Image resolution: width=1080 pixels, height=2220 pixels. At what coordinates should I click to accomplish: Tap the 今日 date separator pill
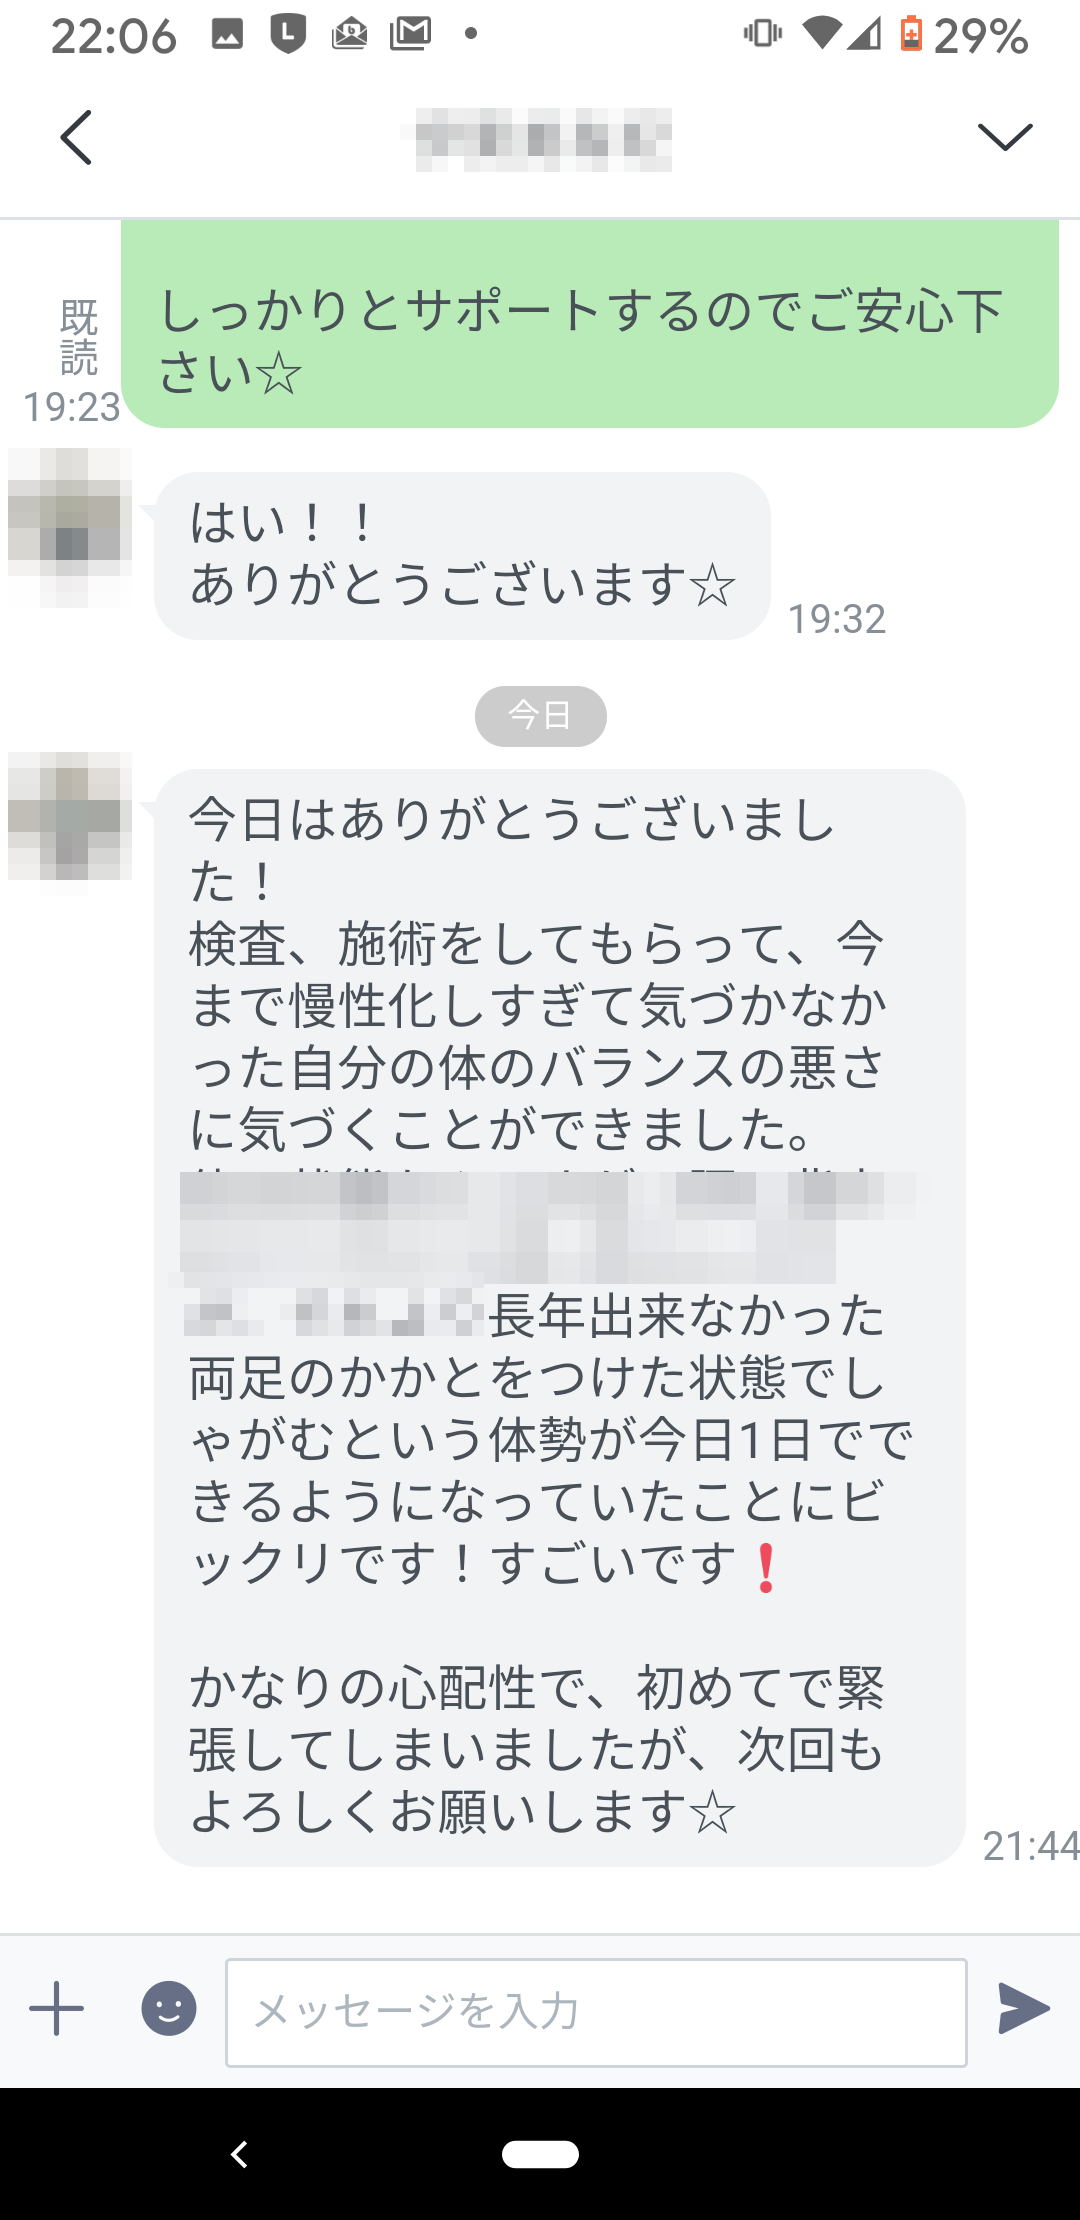point(540,716)
